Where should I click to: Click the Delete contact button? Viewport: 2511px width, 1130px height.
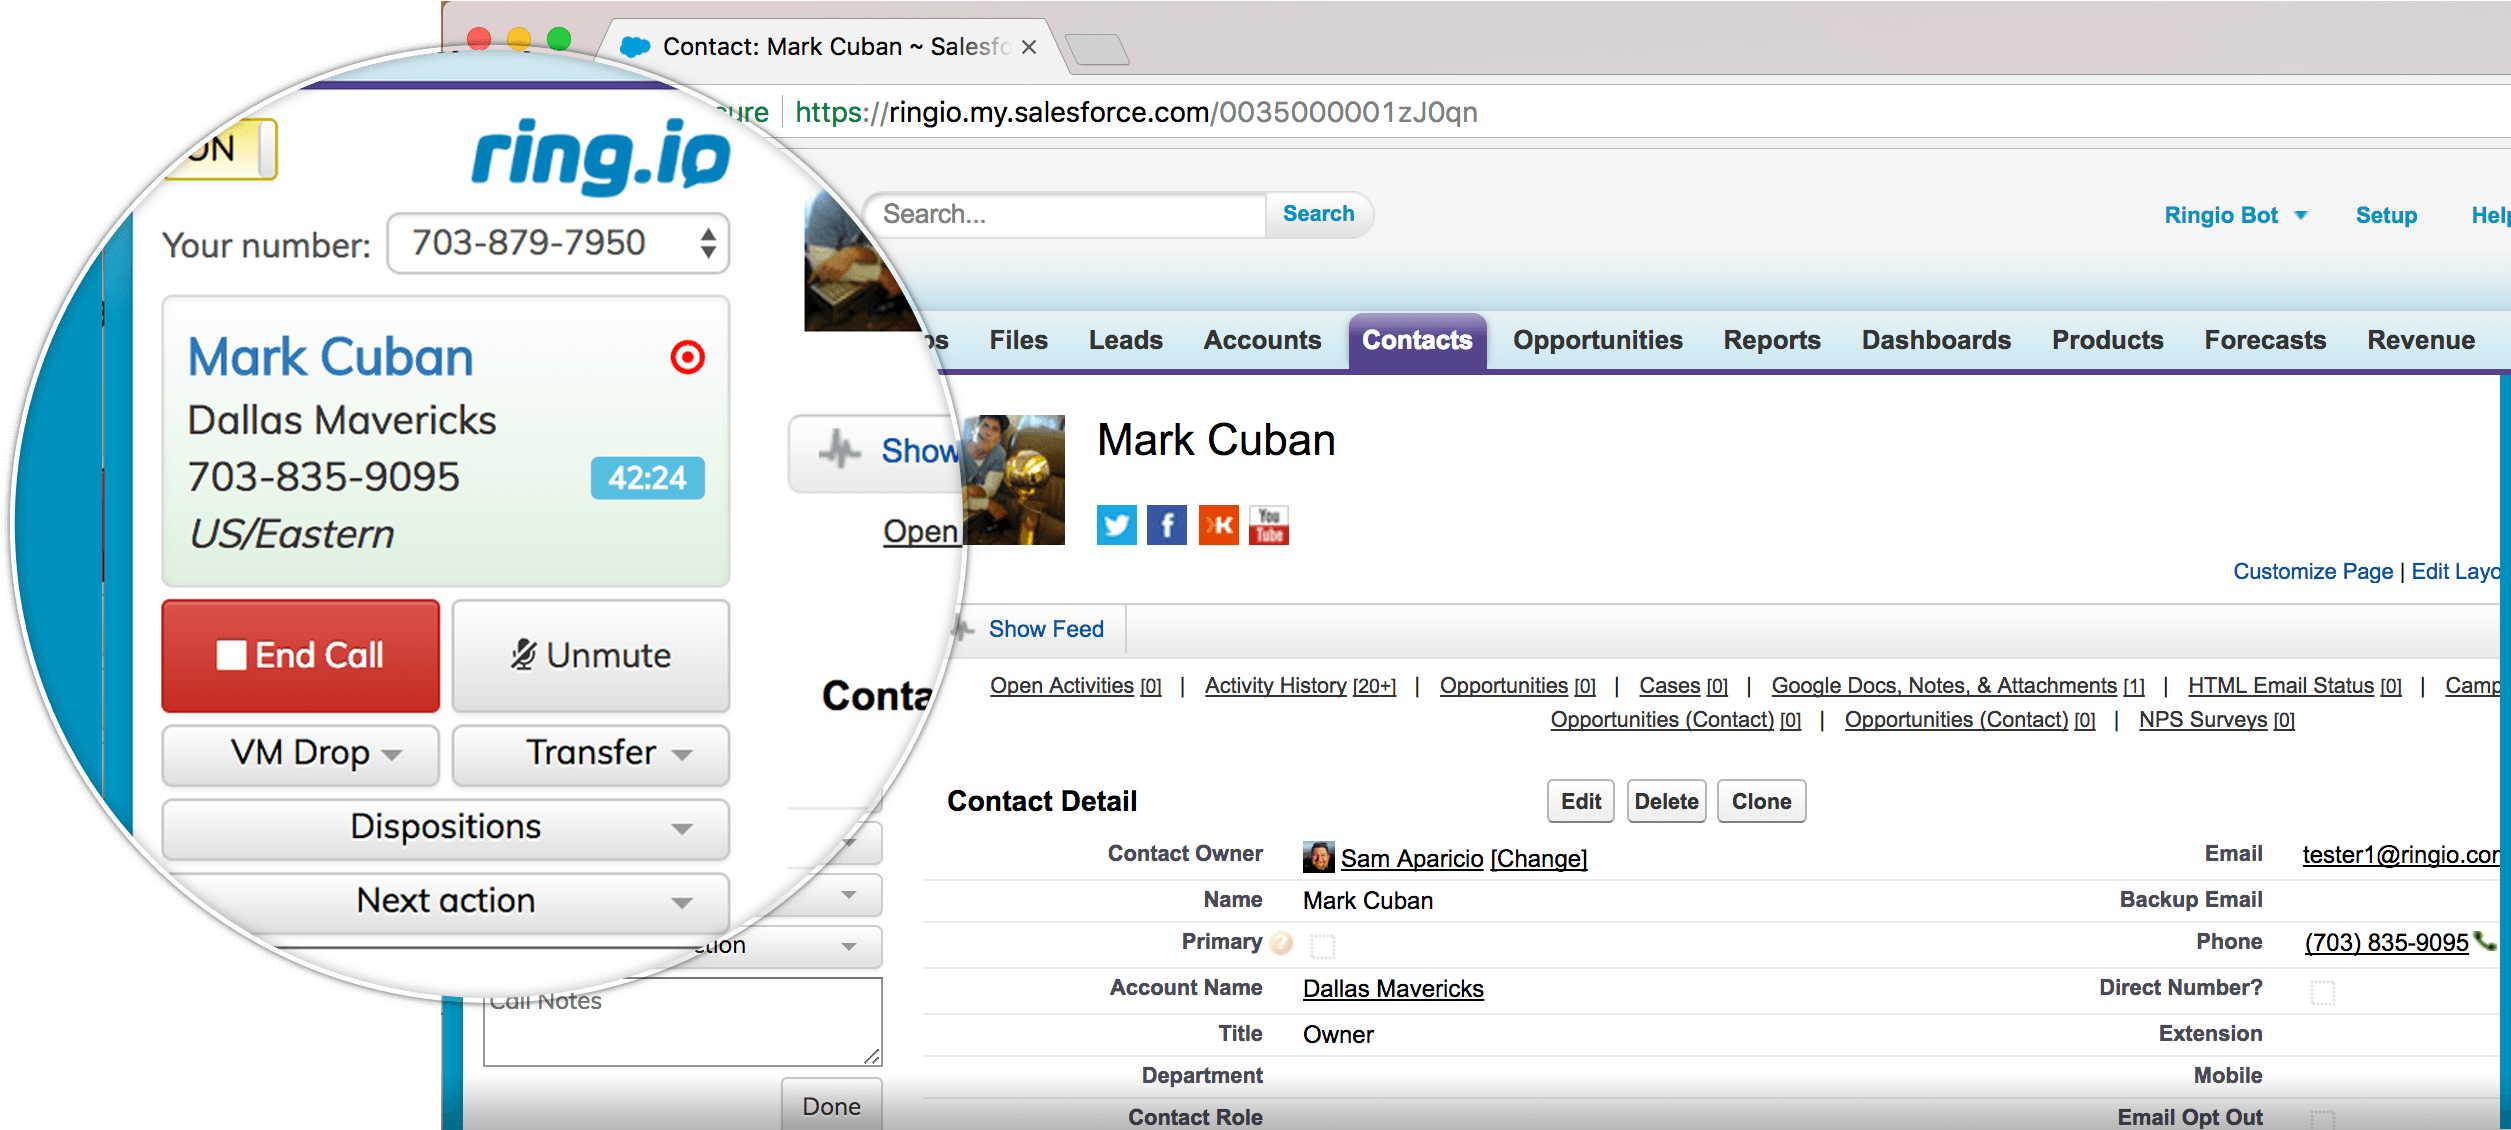pyautogui.click(x=1666, y=801)
